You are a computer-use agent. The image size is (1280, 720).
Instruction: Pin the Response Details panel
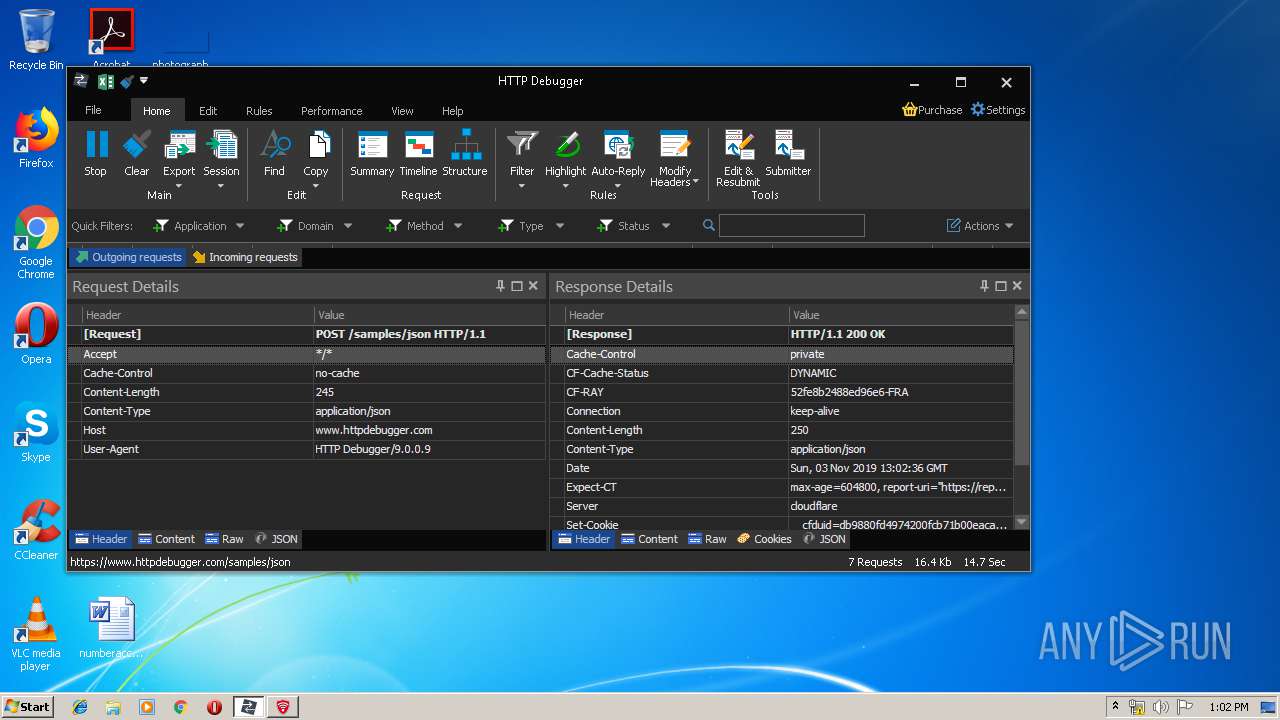(985, 286)
